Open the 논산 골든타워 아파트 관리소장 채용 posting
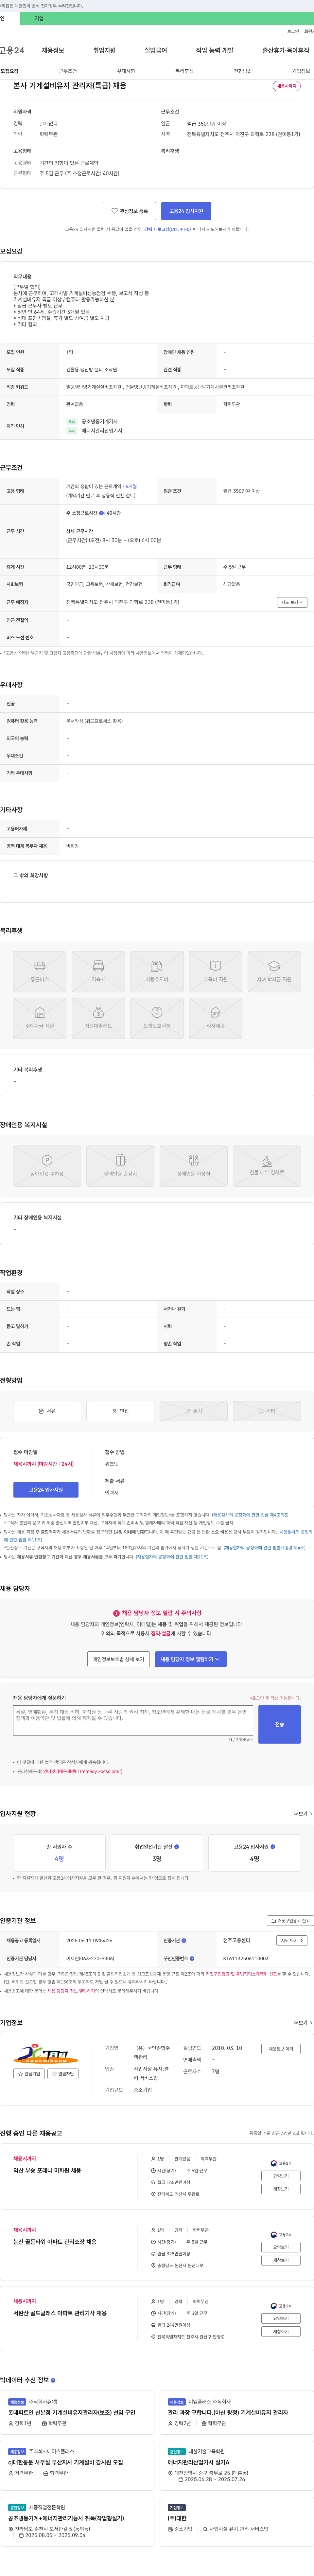The image size is (314, 2576). [55, 2242]
